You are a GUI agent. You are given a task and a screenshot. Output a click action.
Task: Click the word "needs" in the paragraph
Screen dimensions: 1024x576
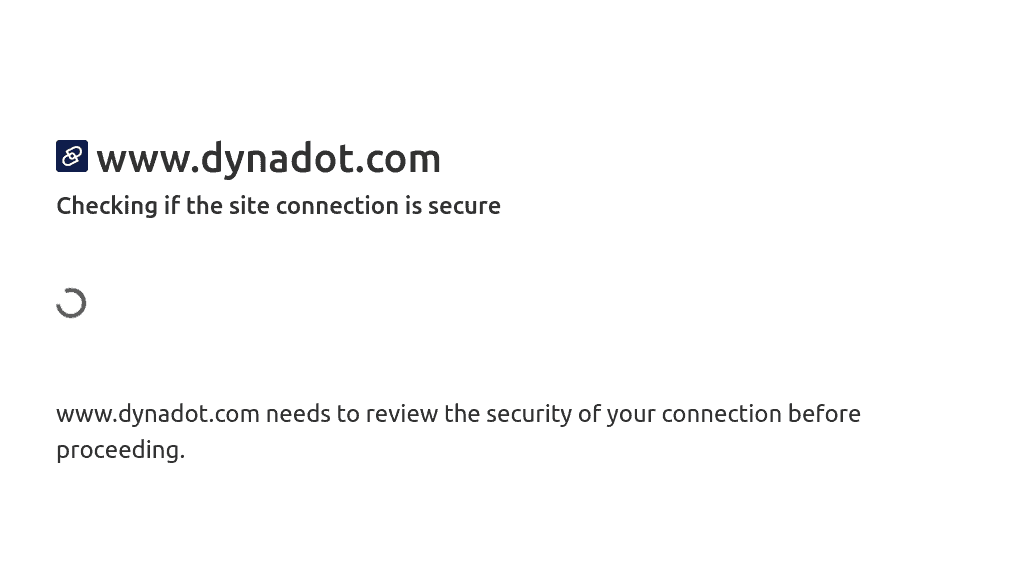pyautogui.click(x=298, y=414)
